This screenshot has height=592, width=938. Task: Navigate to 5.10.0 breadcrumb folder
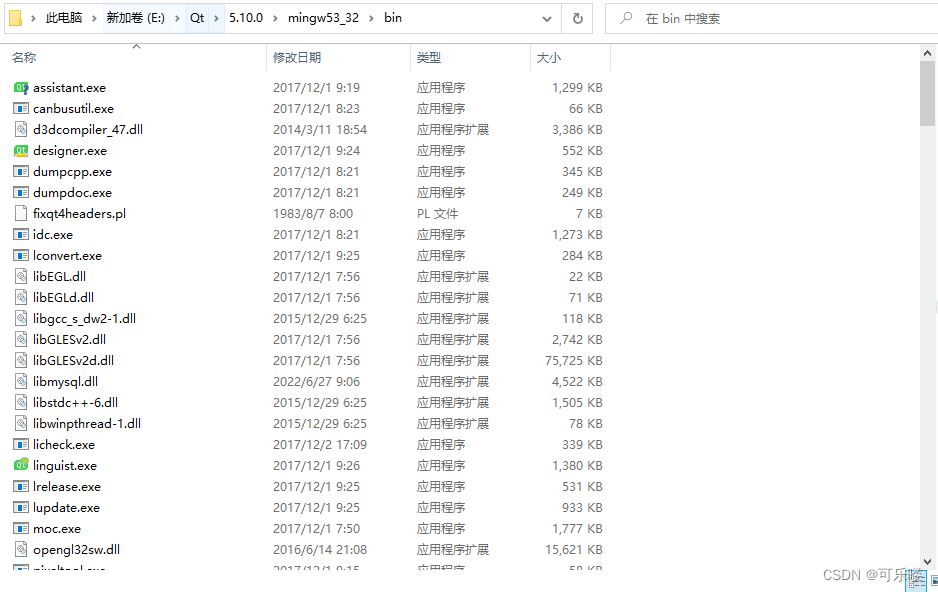pyautogui.click(x=245, y=18)
